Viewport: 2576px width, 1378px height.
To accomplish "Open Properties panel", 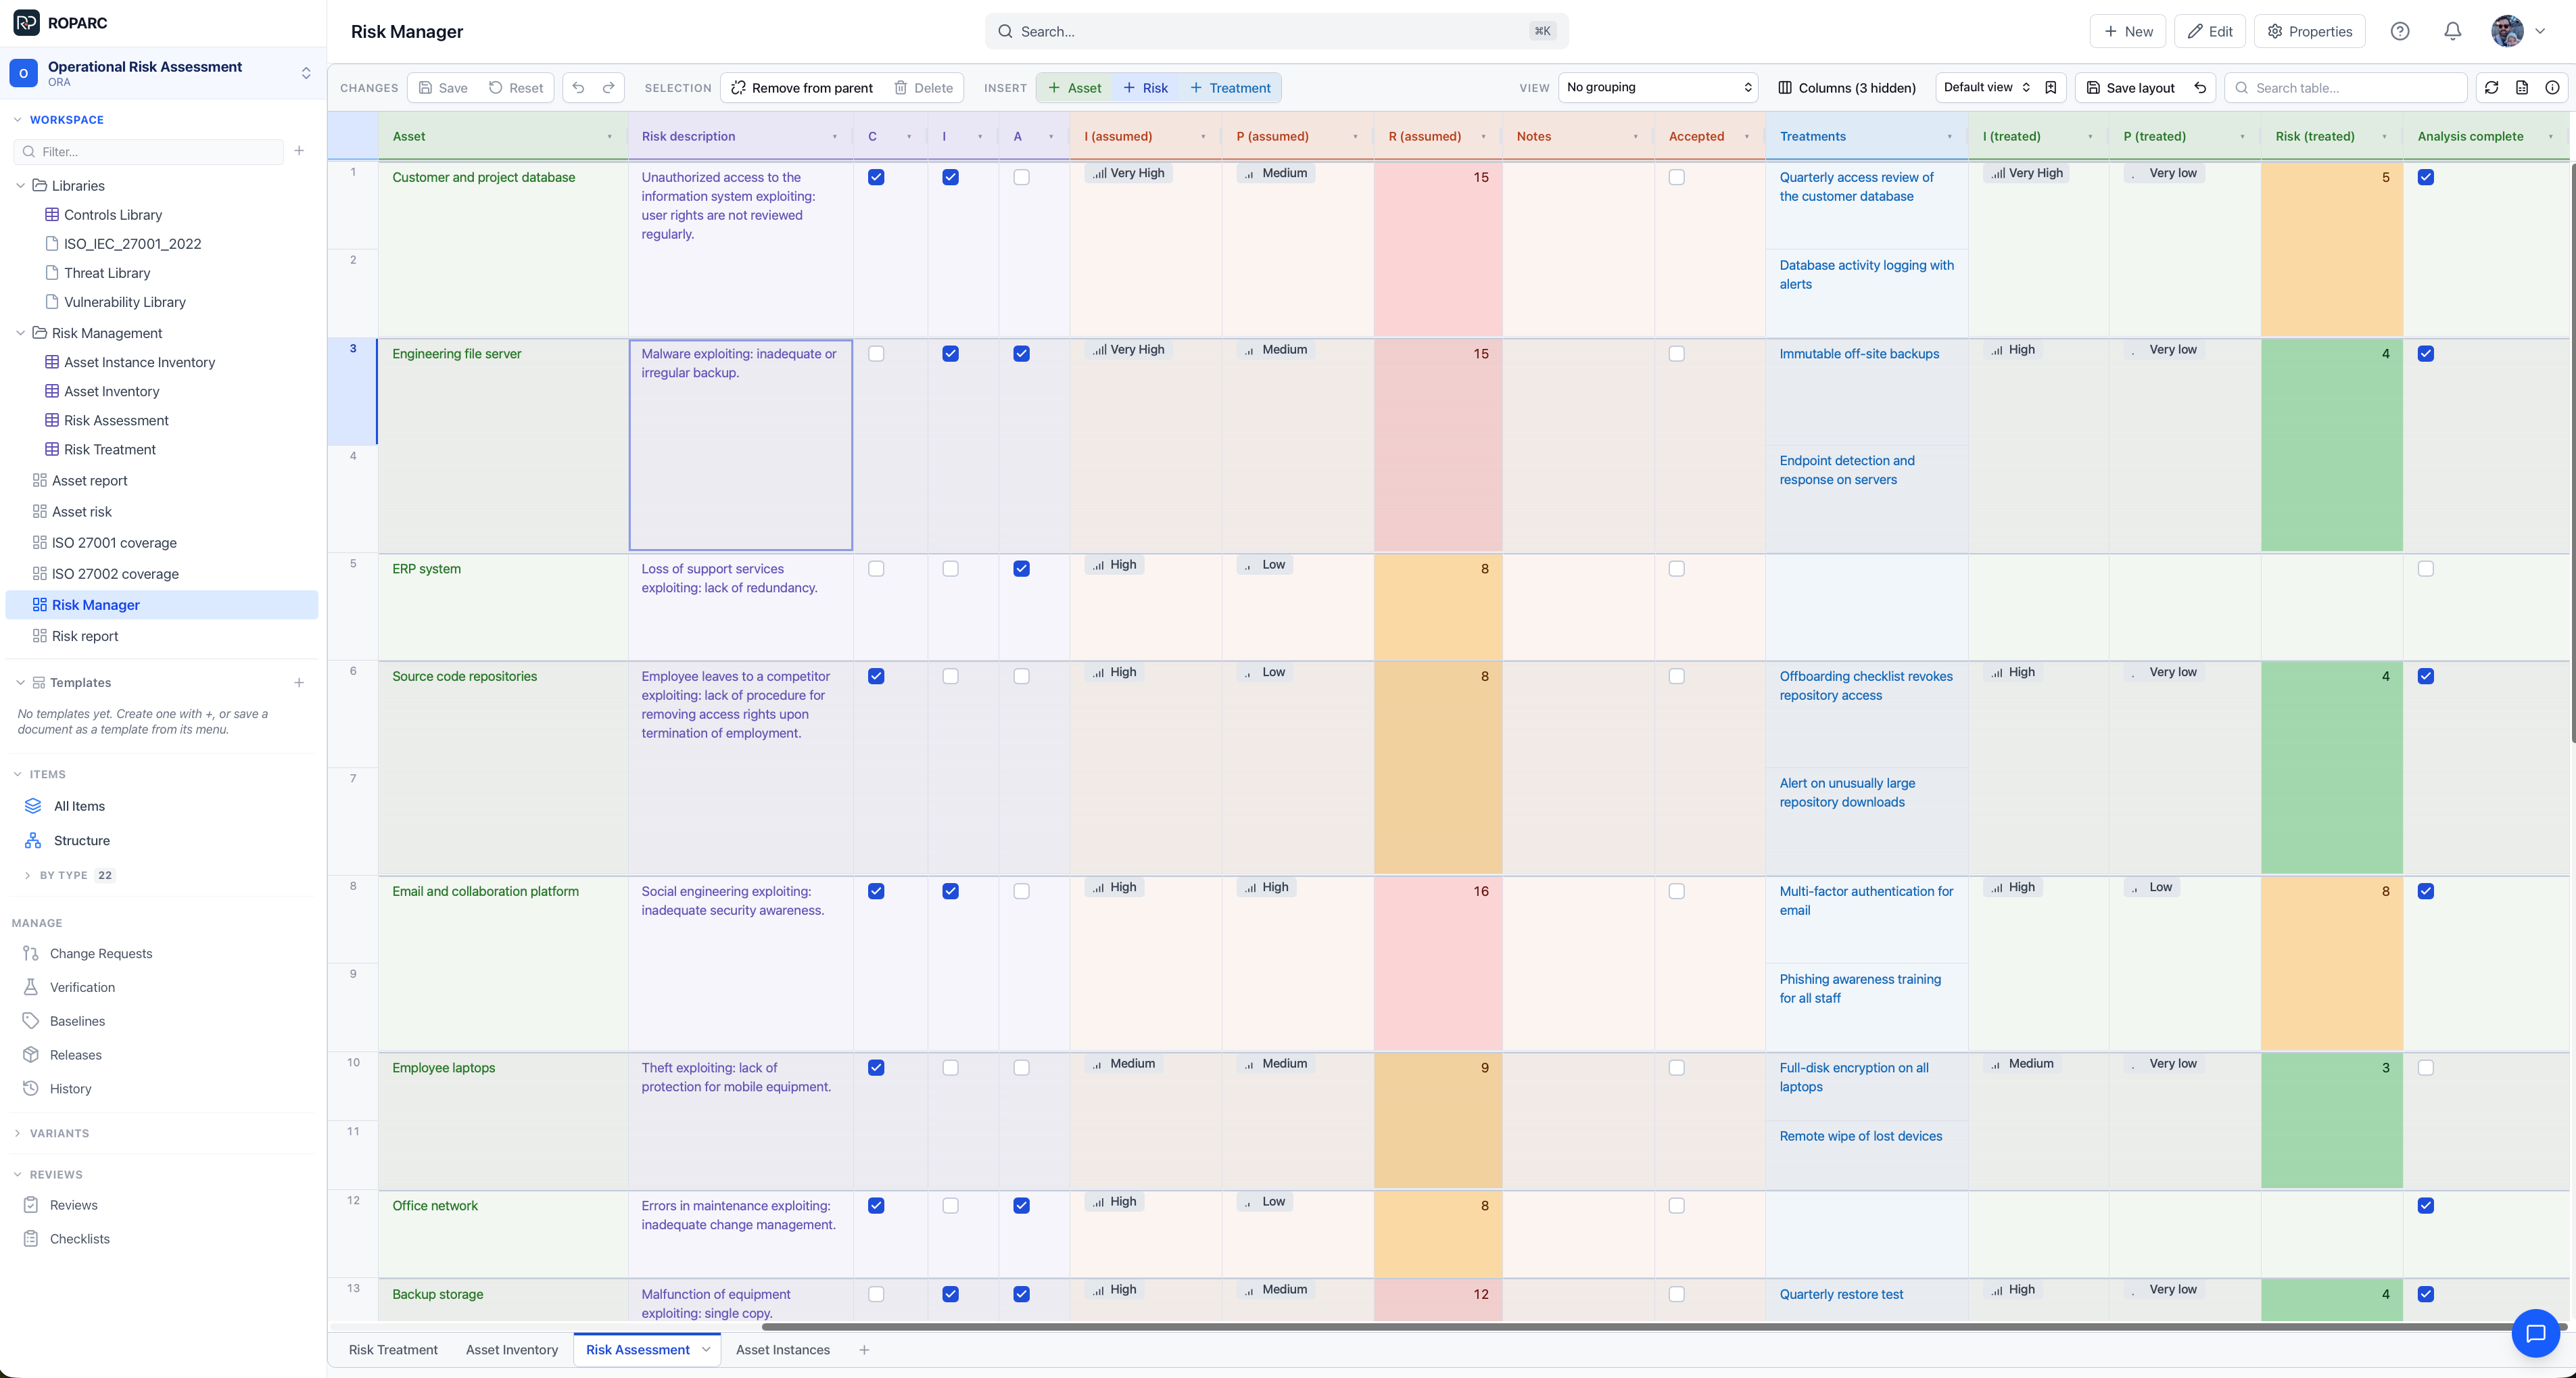I will click(x=2310, y=31).
